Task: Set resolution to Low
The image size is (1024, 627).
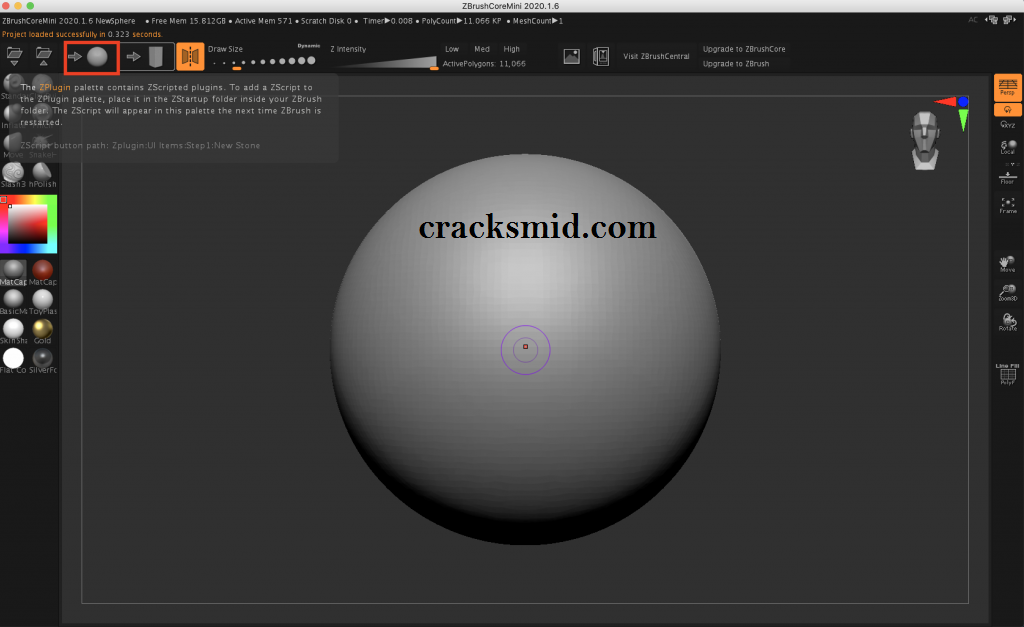Action: [452, 49]
